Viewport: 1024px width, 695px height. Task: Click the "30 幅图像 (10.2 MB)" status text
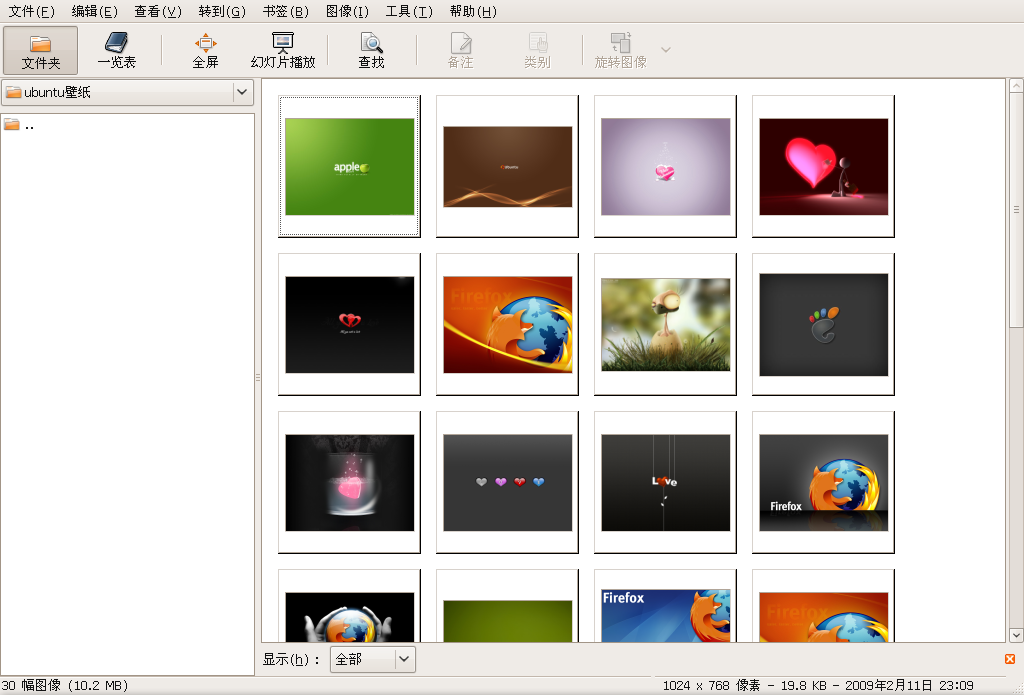pyautogui.click(x=65, y=685)
